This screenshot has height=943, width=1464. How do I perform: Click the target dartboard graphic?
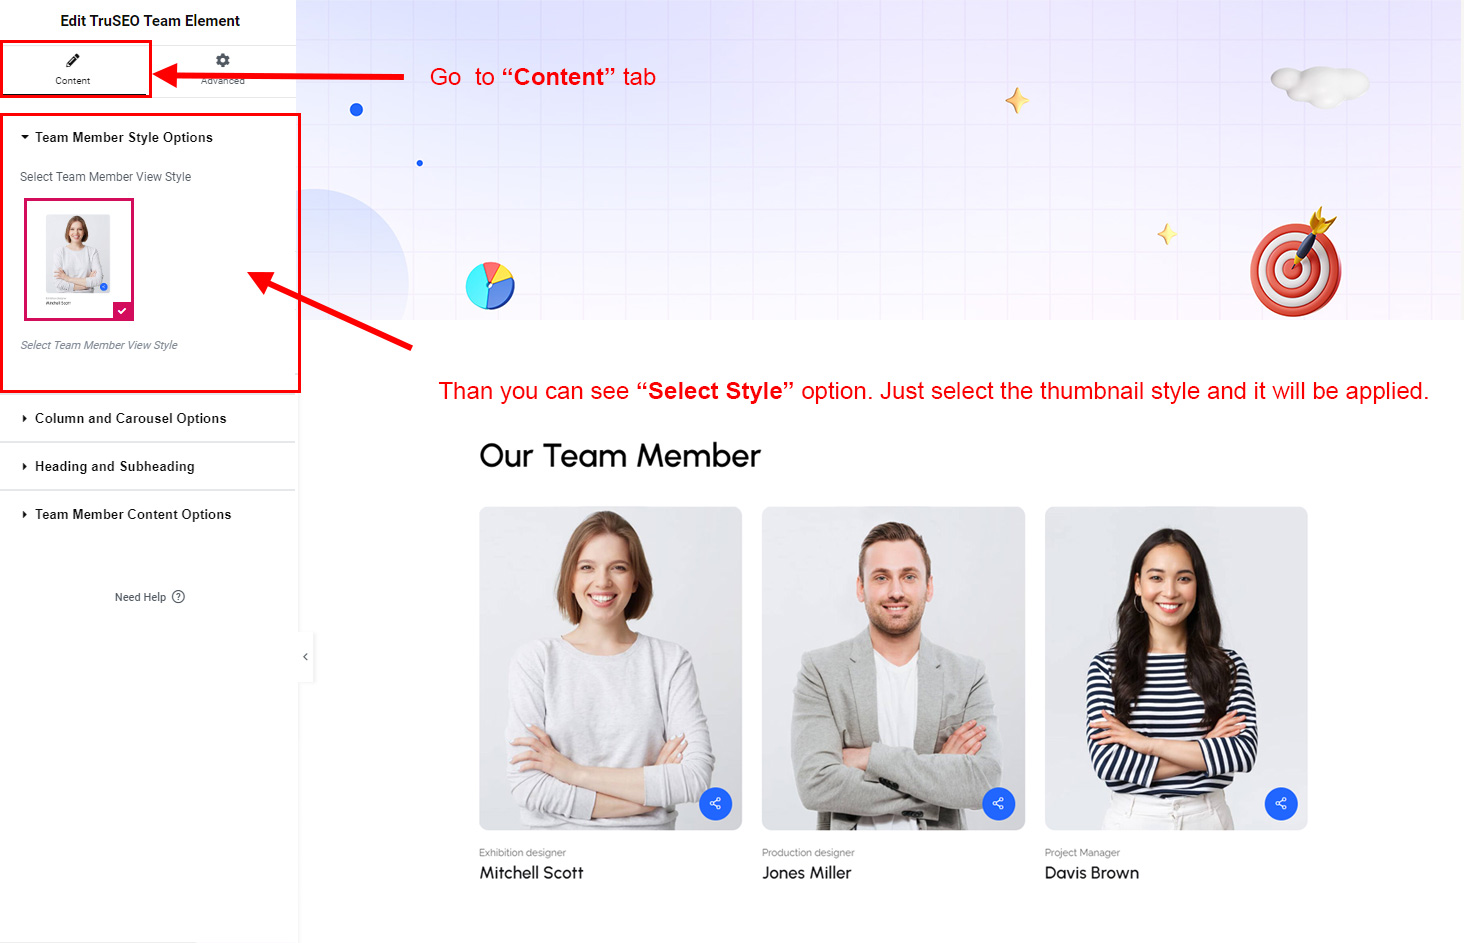pyautogui.click(x=1296, y=263)
